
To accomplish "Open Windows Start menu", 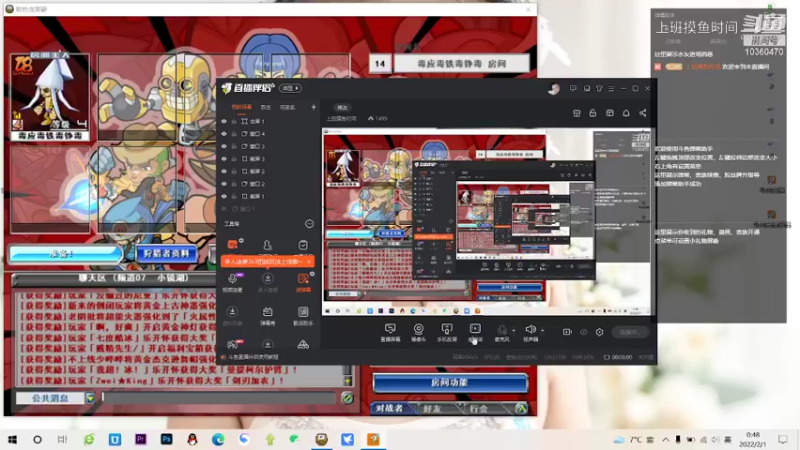I will [x=12, y=439].
